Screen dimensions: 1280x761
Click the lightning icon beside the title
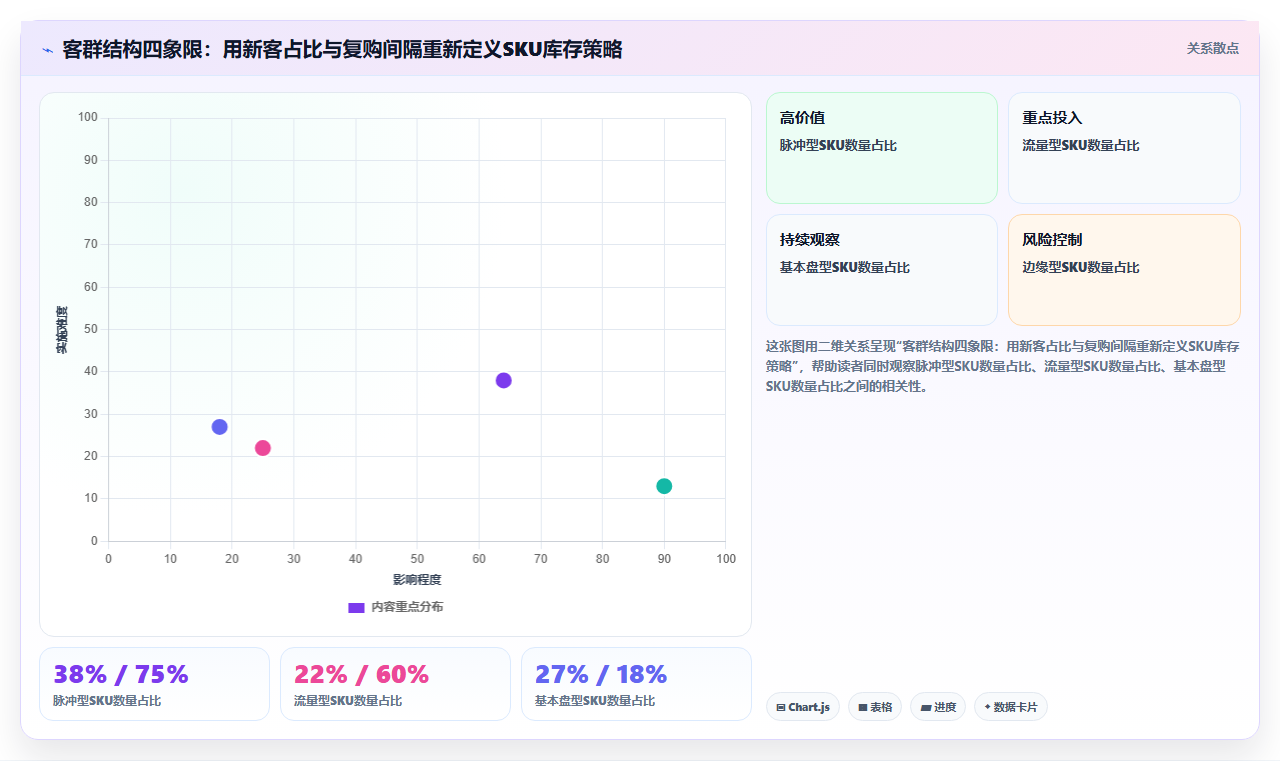47,50
